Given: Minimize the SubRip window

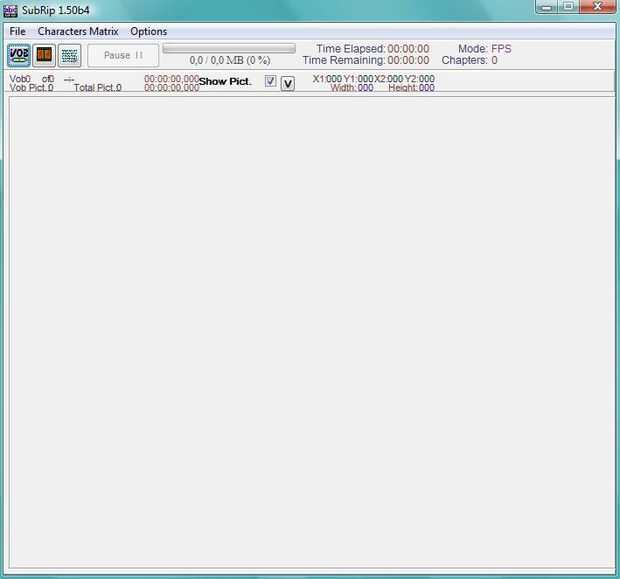Looking at the screenshot, I should tap(547, 7).
